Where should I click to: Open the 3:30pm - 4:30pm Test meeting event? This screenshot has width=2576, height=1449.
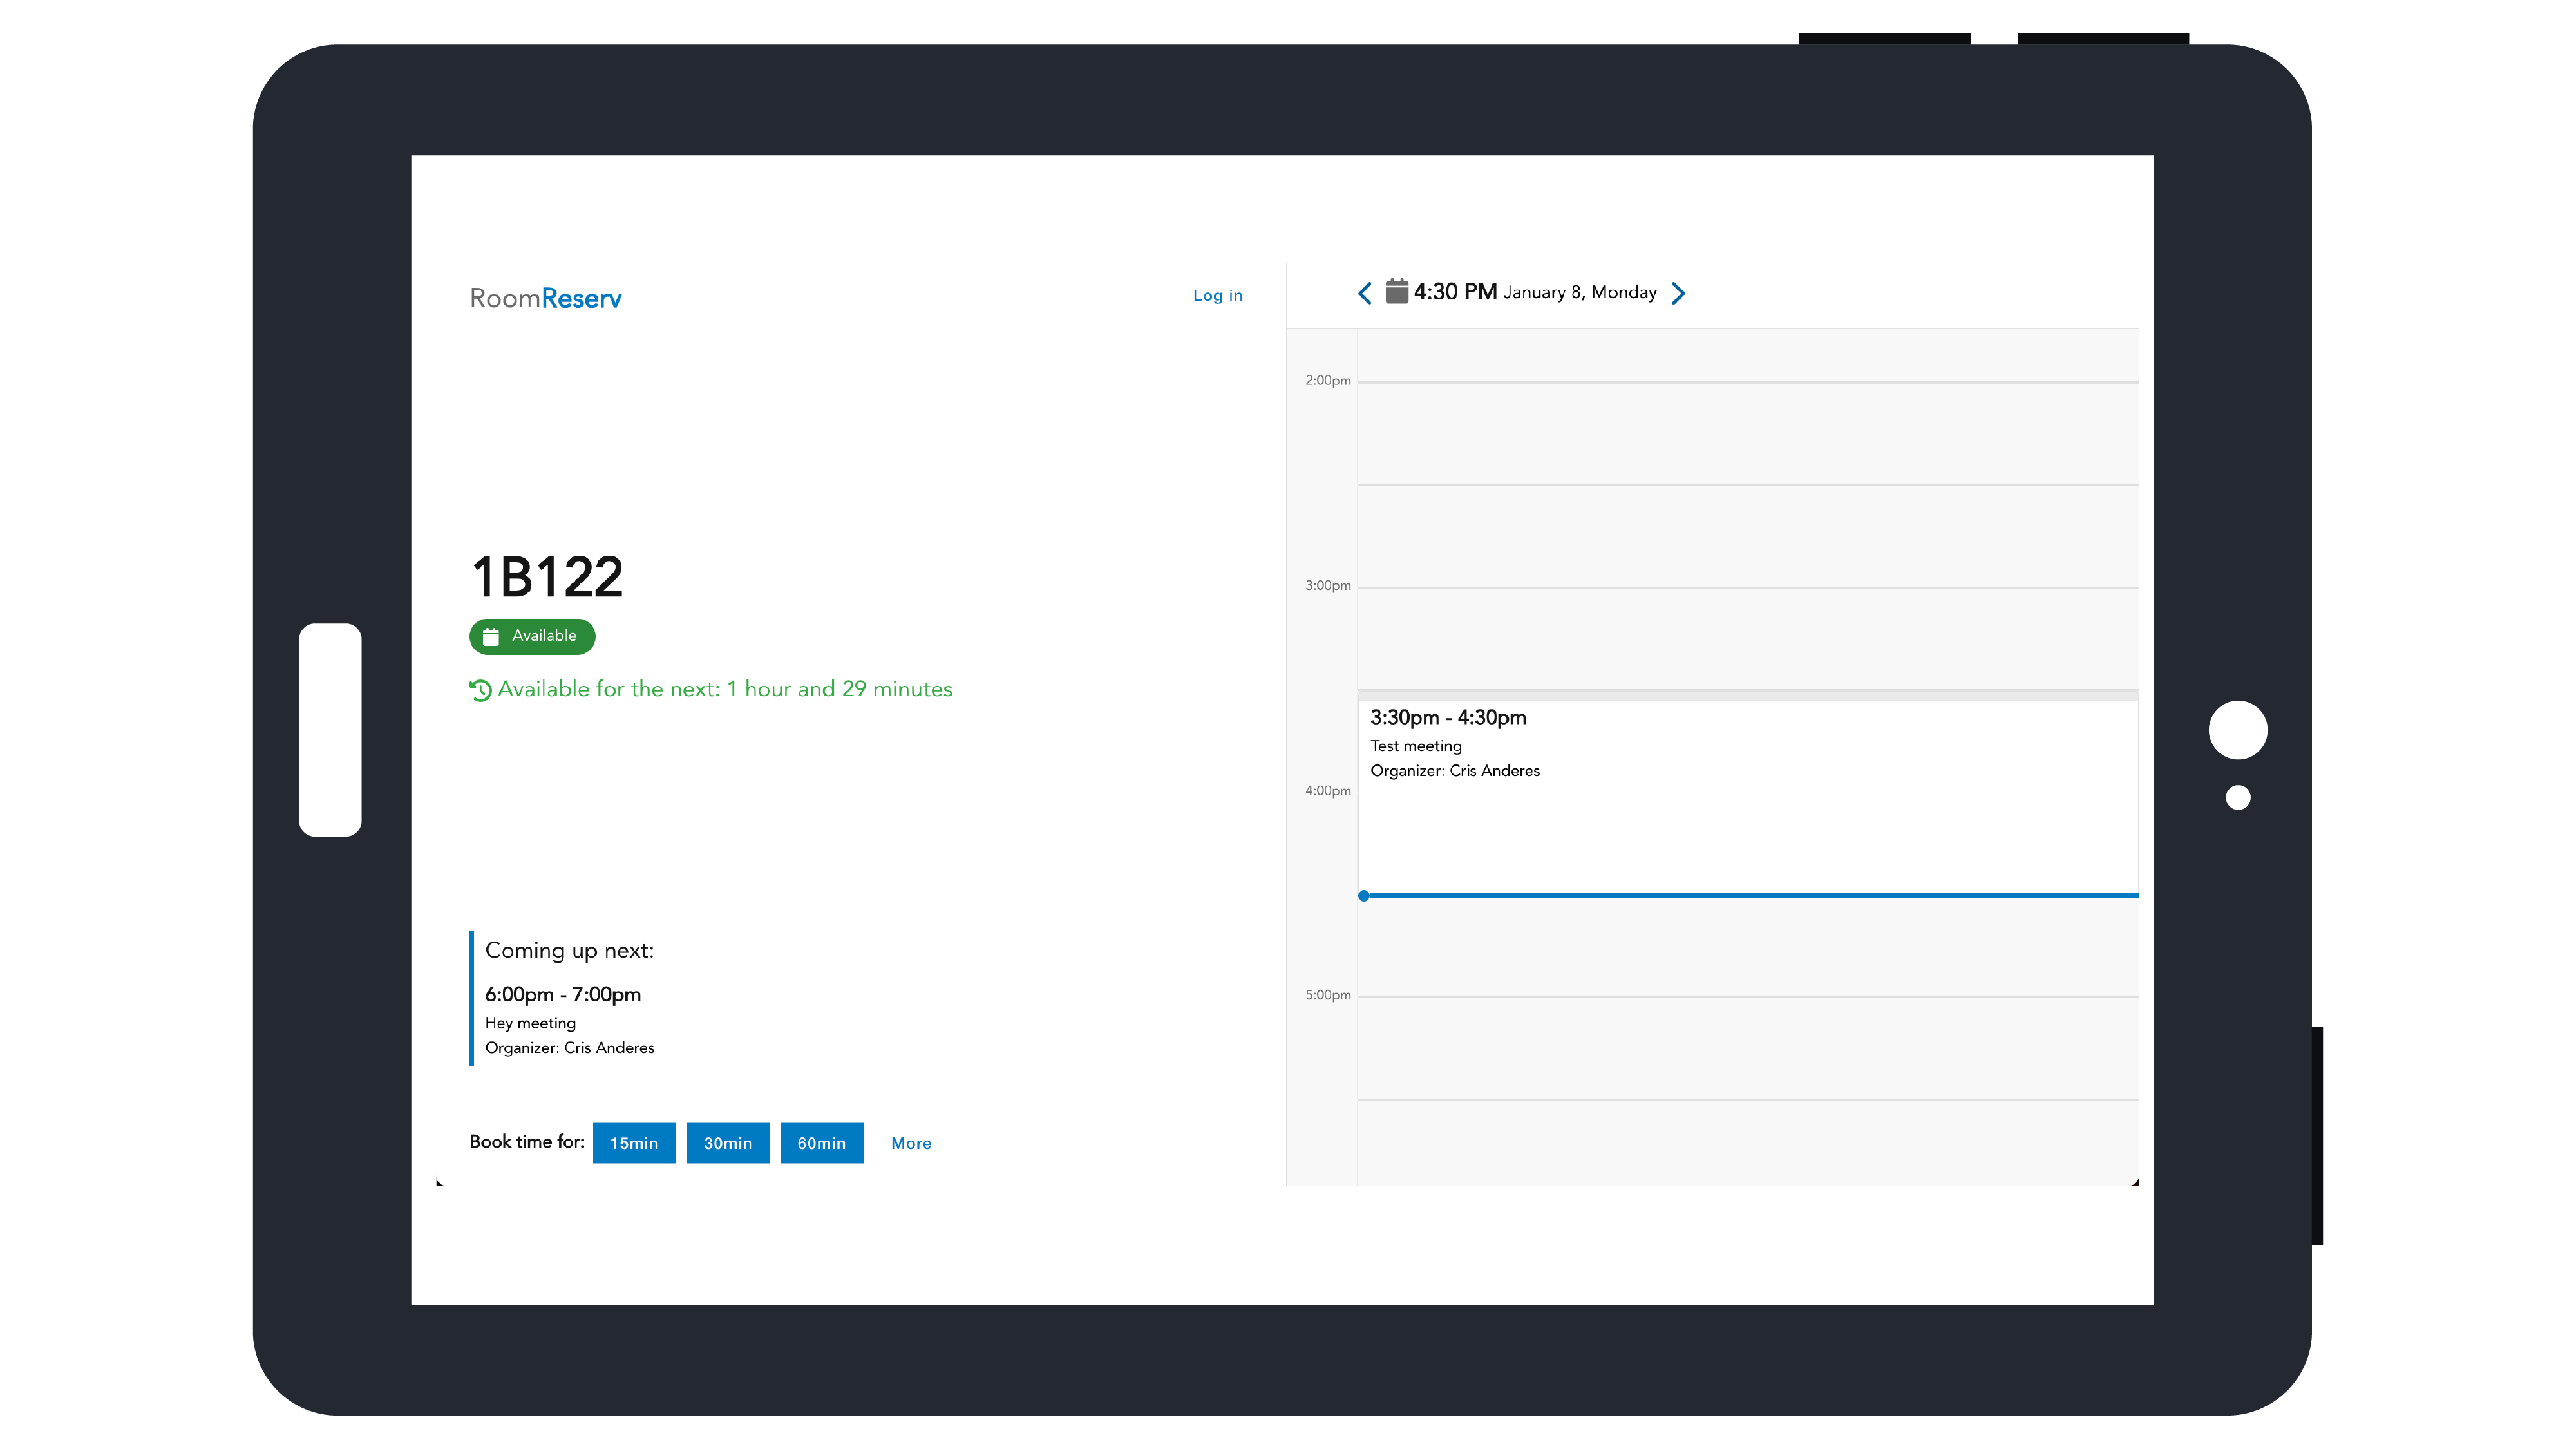(1748, 795)
